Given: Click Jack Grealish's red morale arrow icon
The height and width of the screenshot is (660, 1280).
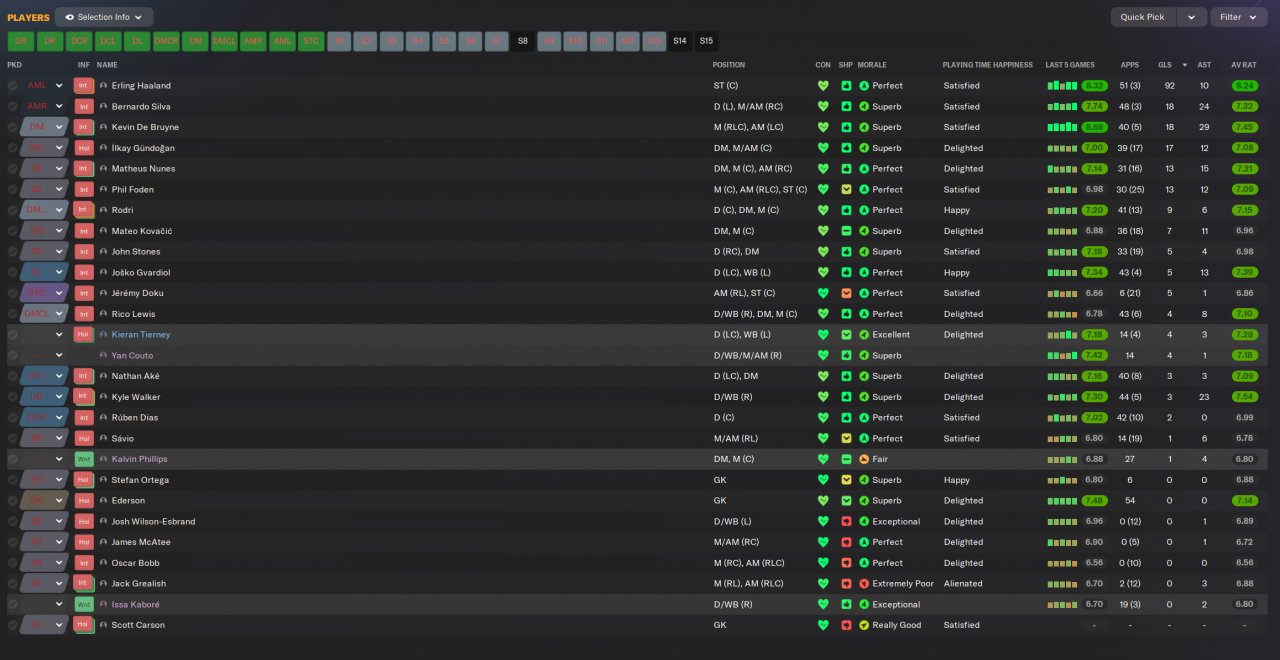Looking at the screenshot, I should 864,584.
